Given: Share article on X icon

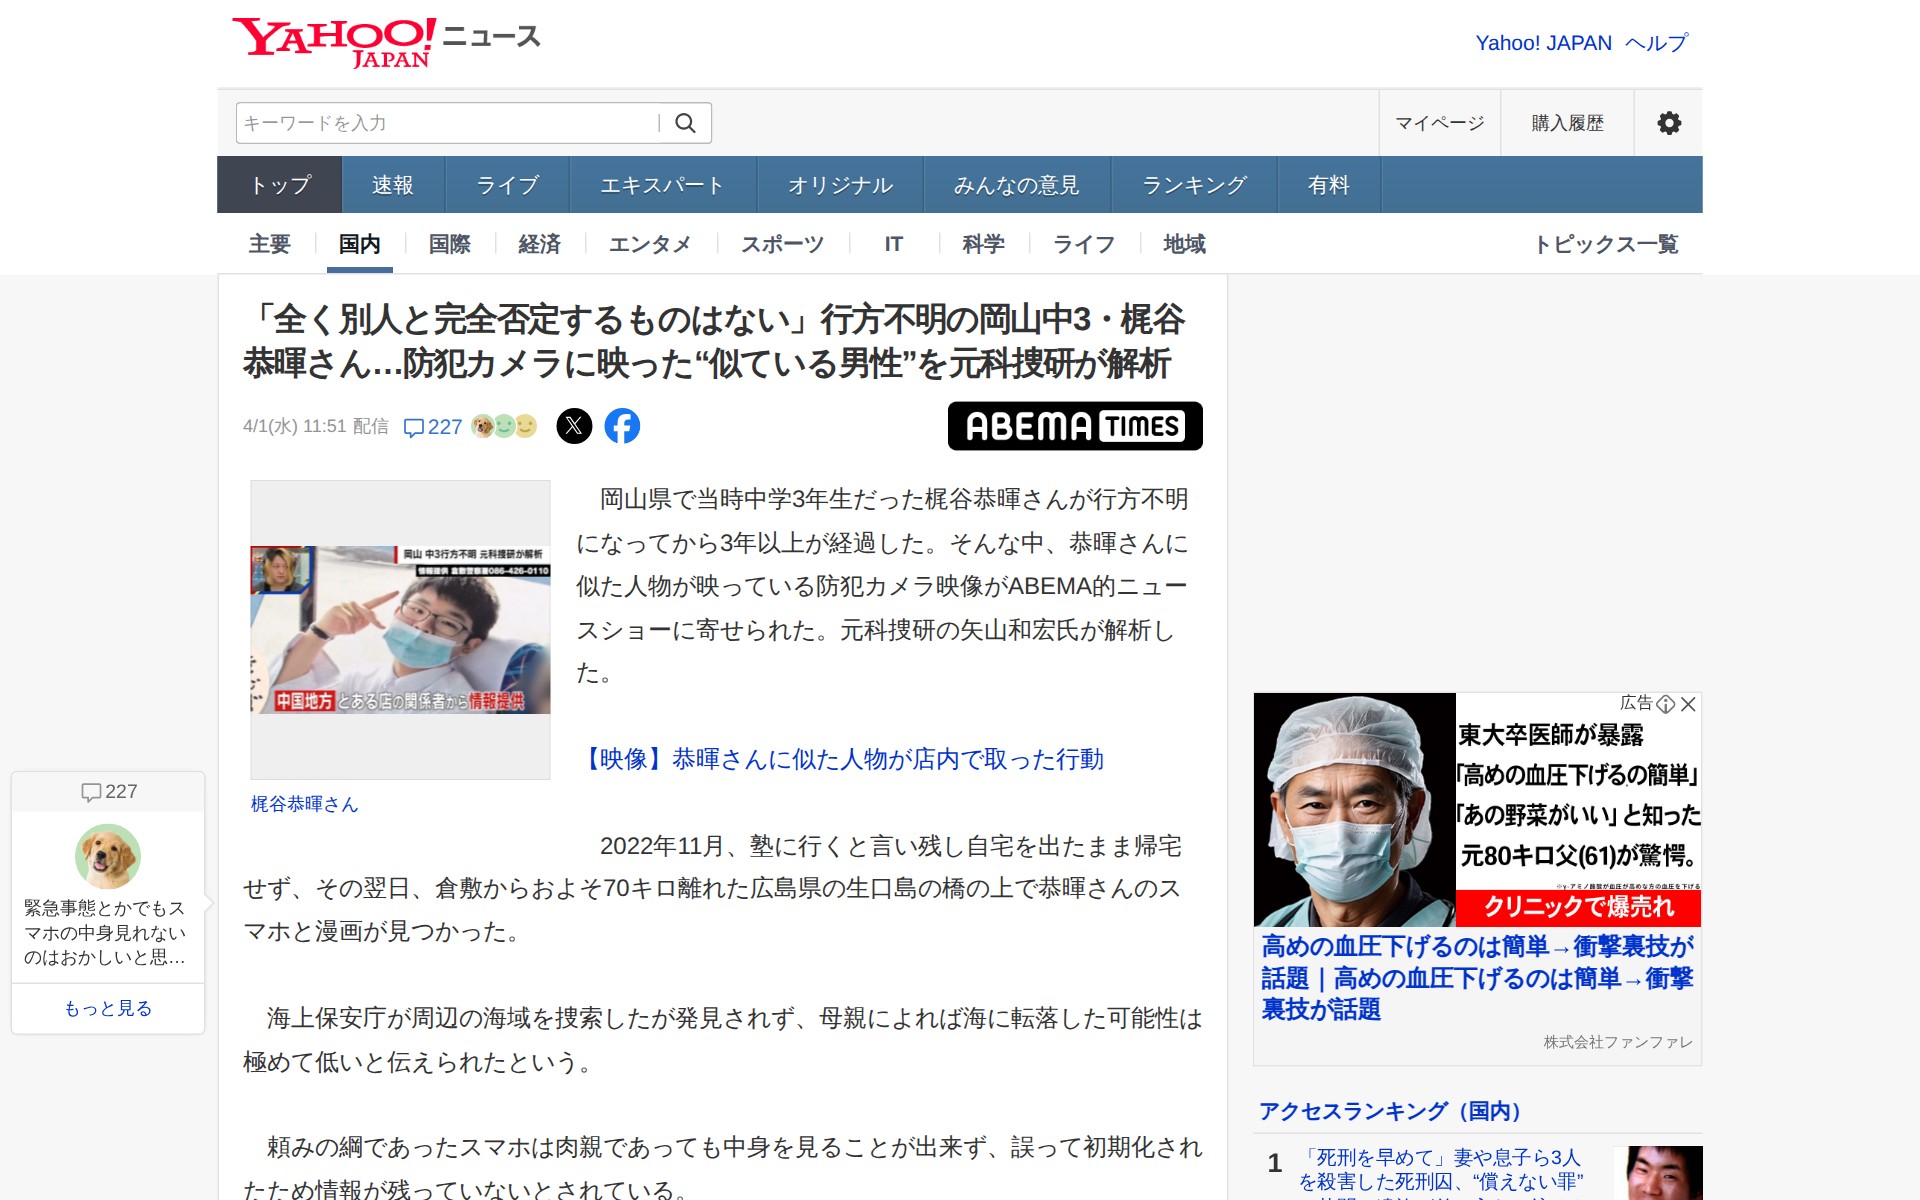Looking at the screenshot, I should tap(574, 426).
